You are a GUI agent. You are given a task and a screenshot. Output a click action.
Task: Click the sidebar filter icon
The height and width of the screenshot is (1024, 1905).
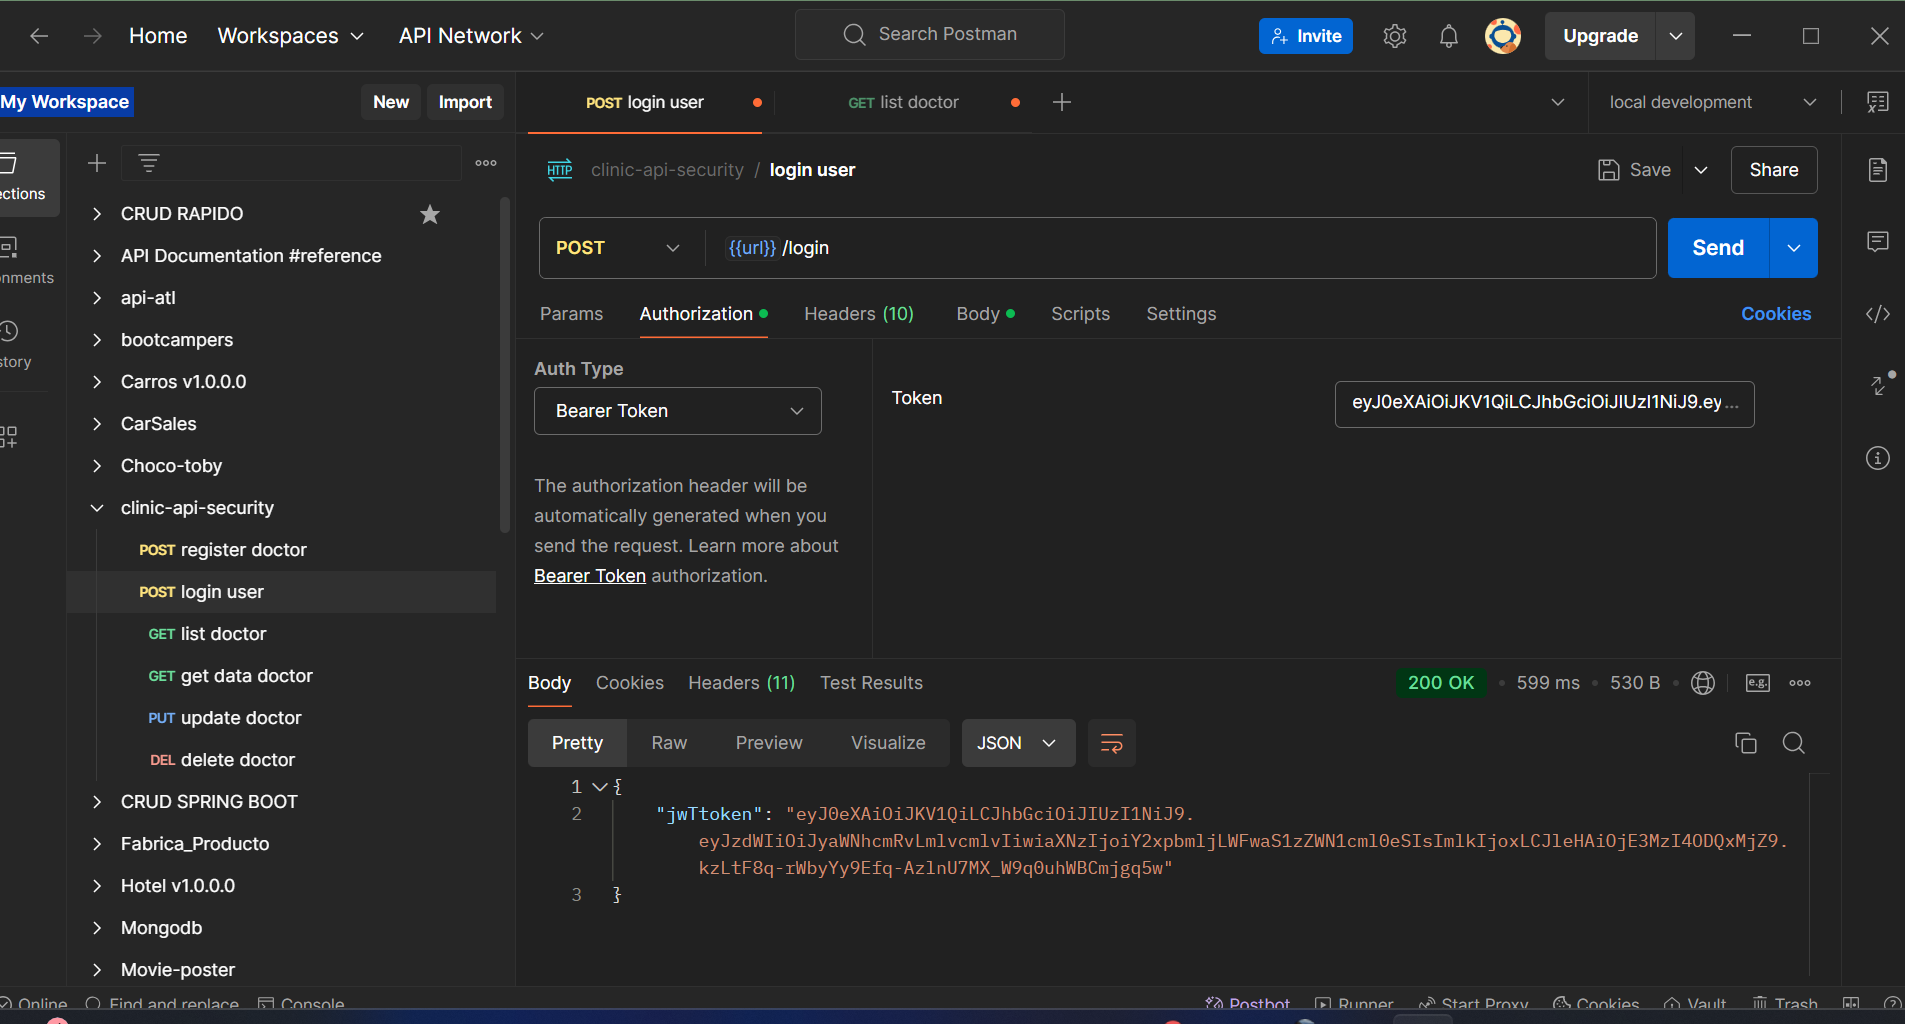click(x=149, y=163)
